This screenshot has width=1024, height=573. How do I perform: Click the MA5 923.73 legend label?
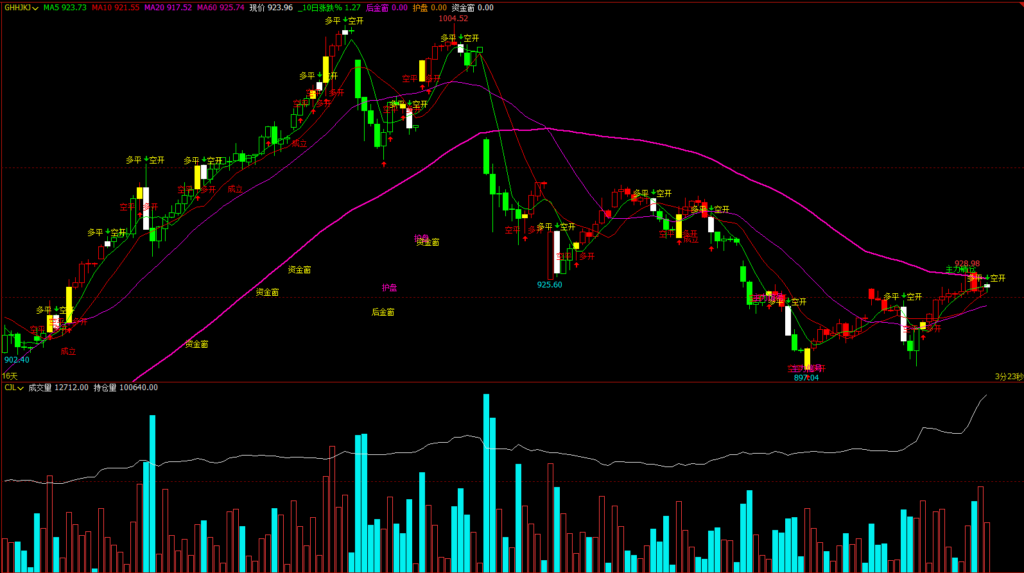[65, 7]
